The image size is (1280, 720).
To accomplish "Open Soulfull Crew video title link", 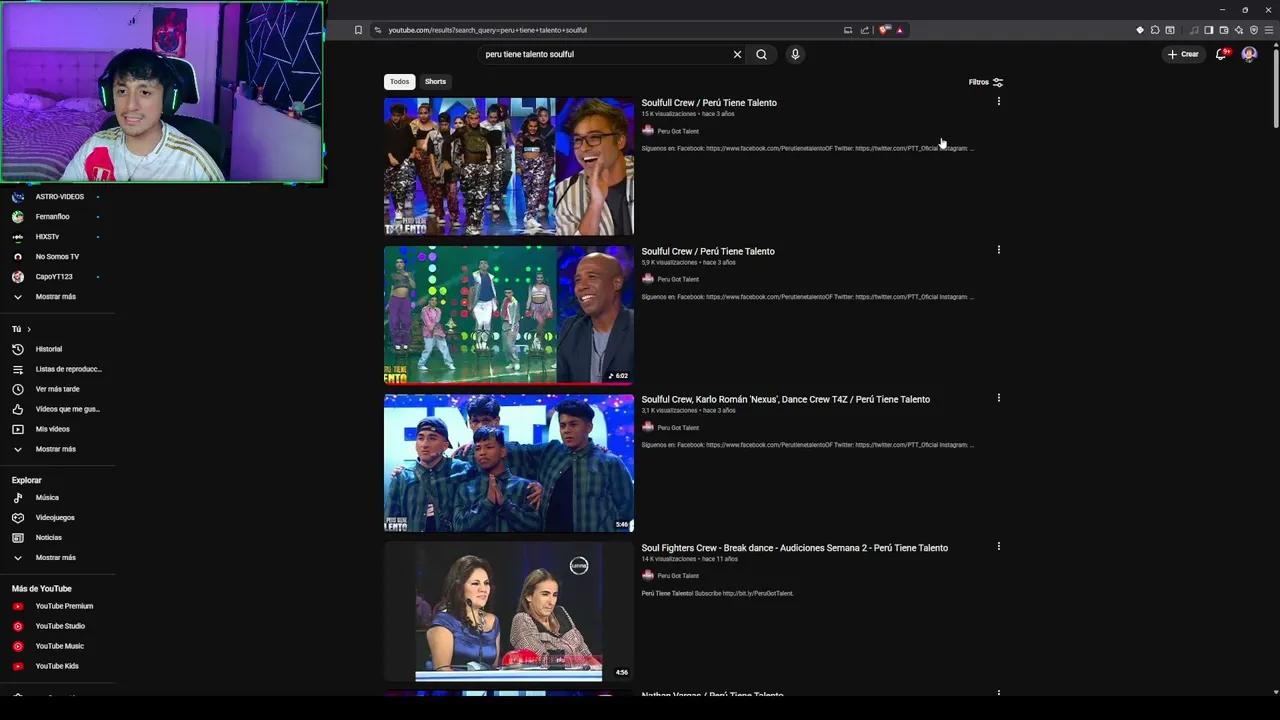I will (x=709, y=103).
